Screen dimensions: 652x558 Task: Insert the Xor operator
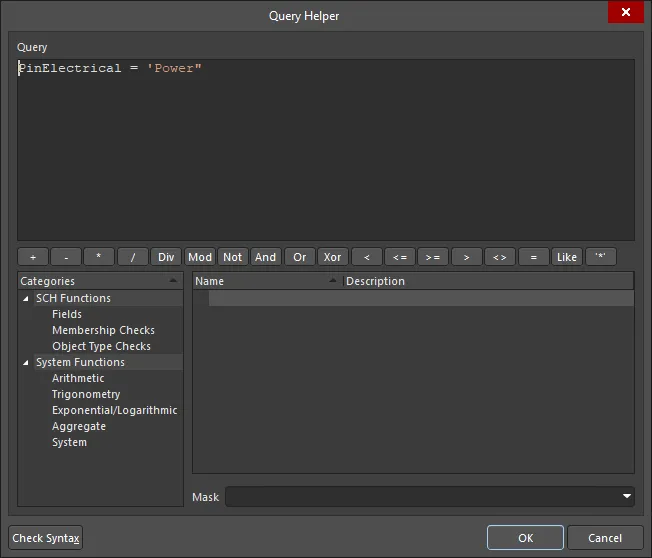pos(333,257)
